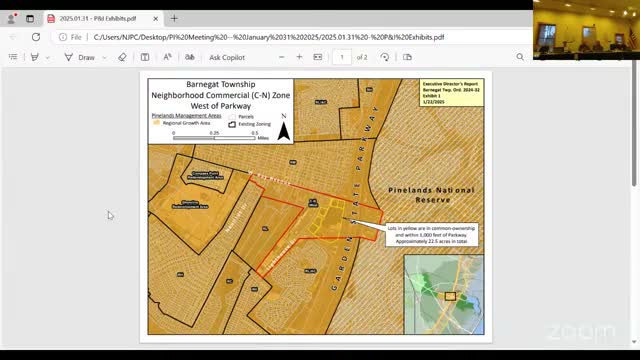Open a new tab with plus button

tap(174, 18)
